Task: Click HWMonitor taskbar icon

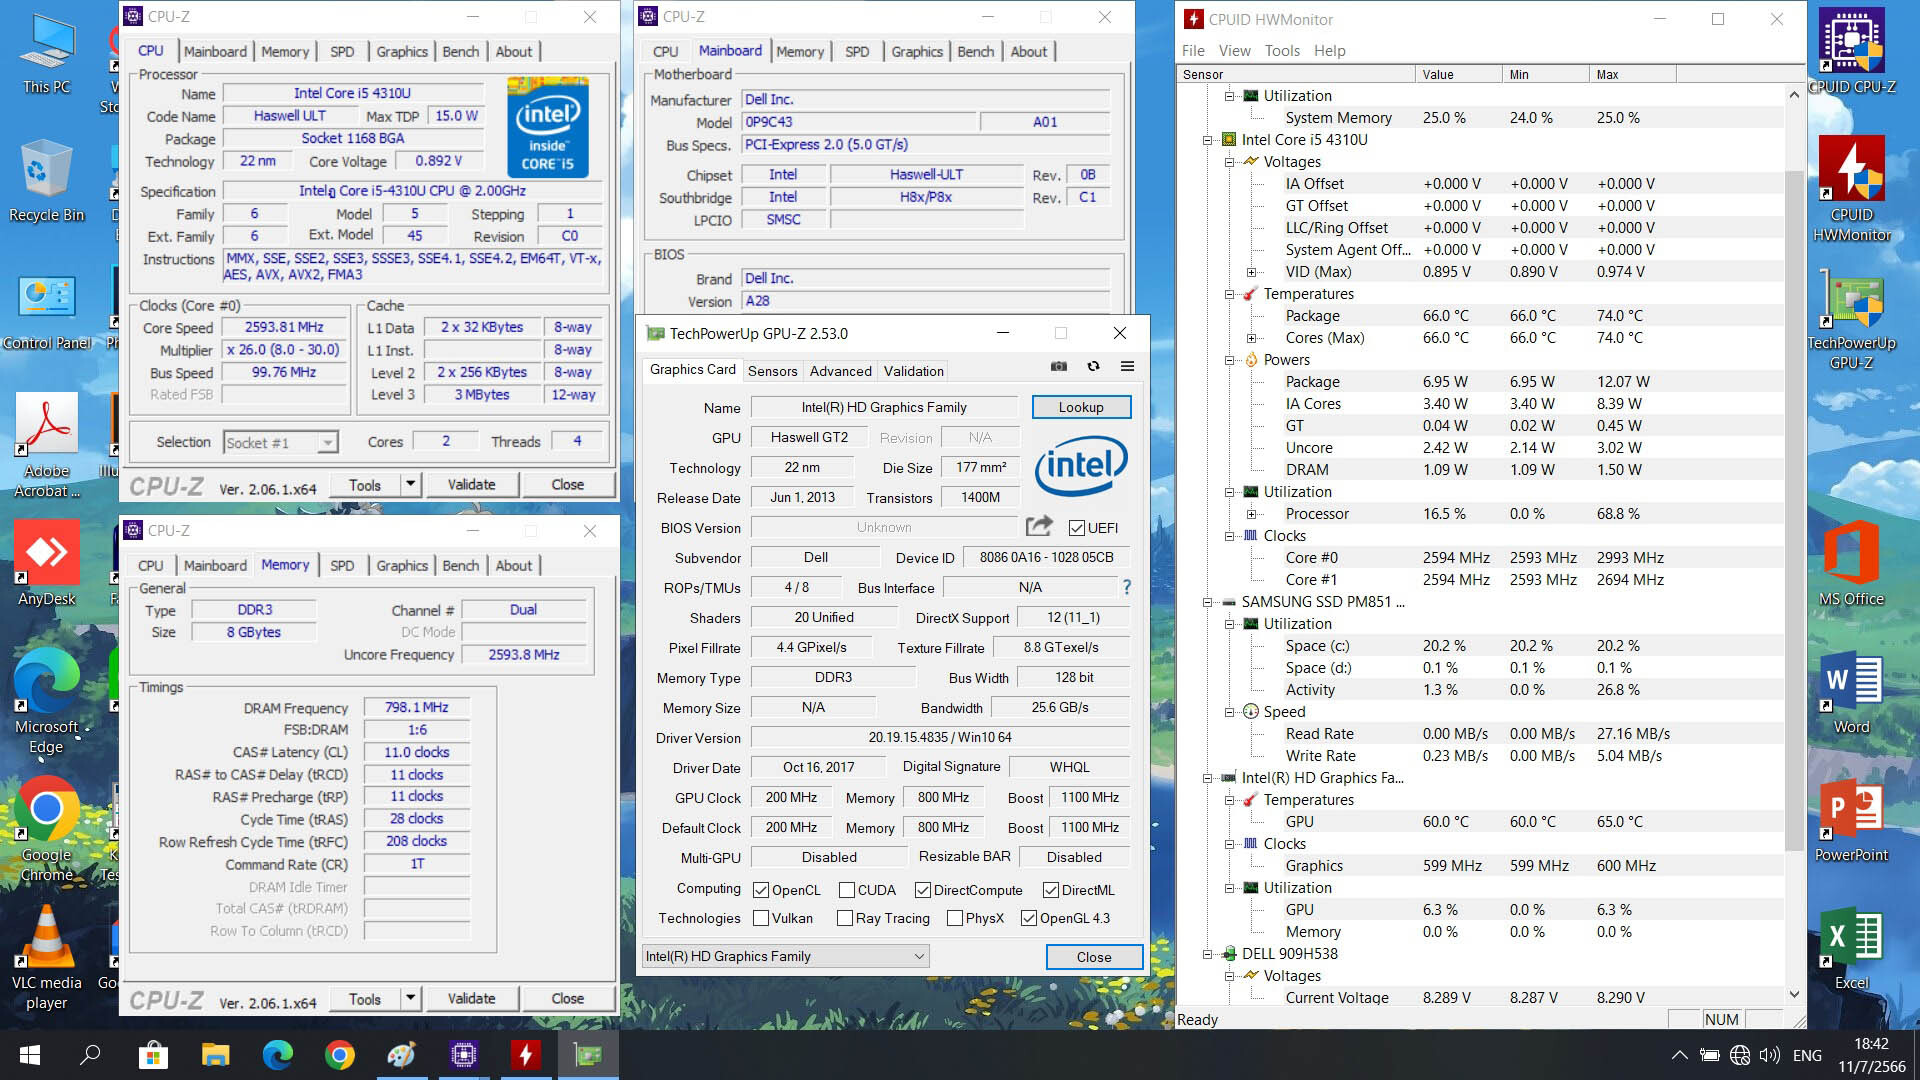Action: point(525,1055)
